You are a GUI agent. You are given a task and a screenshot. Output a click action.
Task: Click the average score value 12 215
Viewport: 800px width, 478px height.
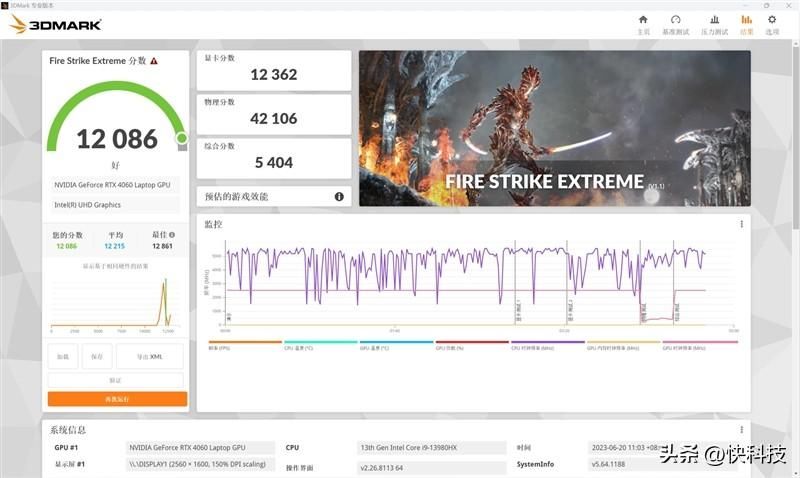click(114, 246)
